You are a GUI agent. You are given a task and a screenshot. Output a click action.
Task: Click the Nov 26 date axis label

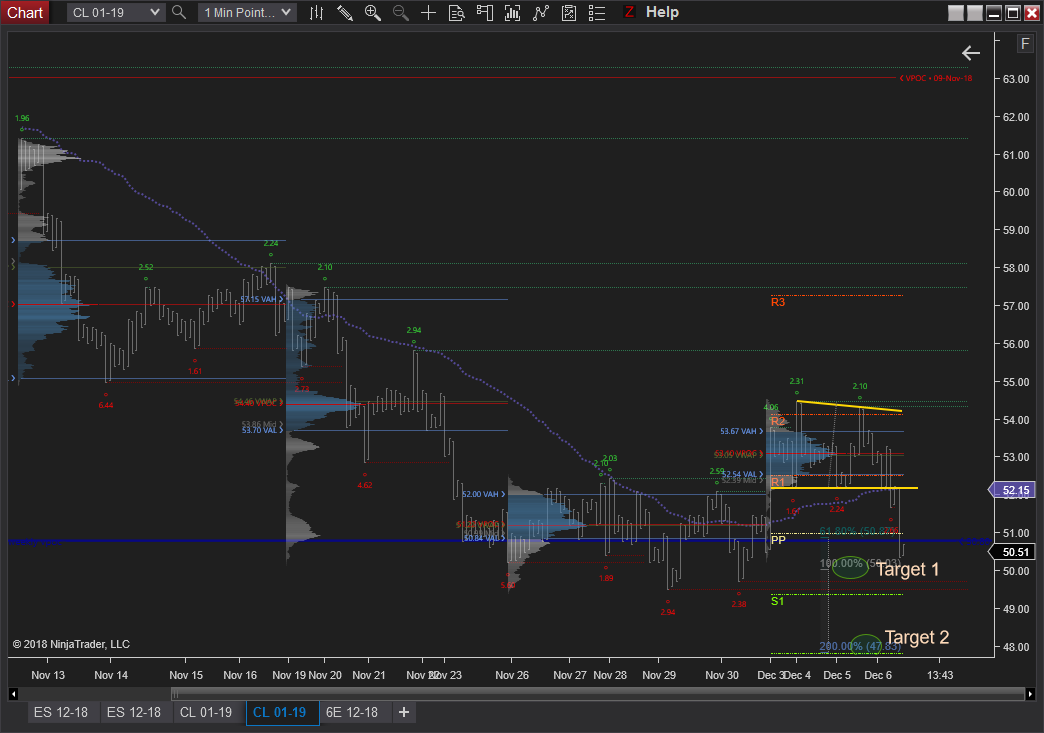[x=512, y=675]
